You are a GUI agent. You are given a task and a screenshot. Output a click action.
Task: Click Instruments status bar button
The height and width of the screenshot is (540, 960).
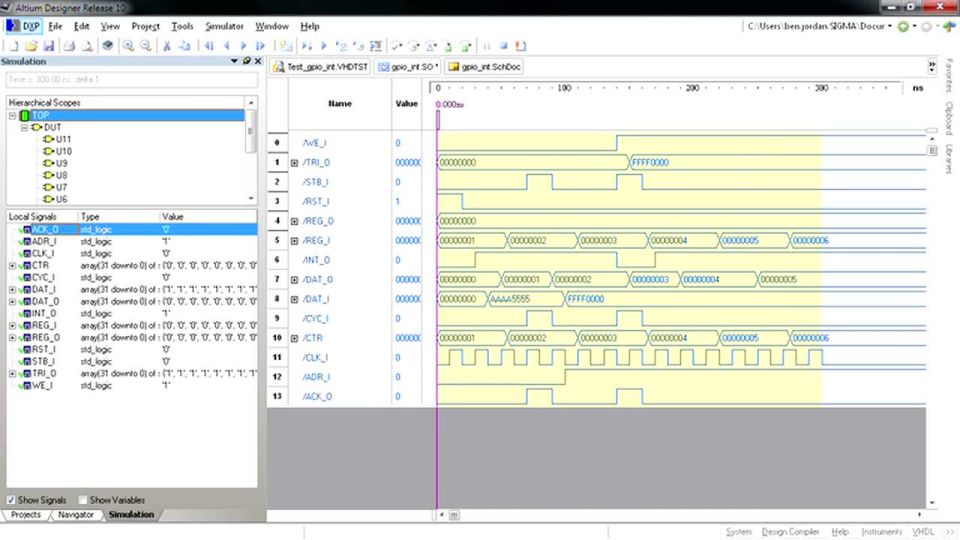[882, 532]
